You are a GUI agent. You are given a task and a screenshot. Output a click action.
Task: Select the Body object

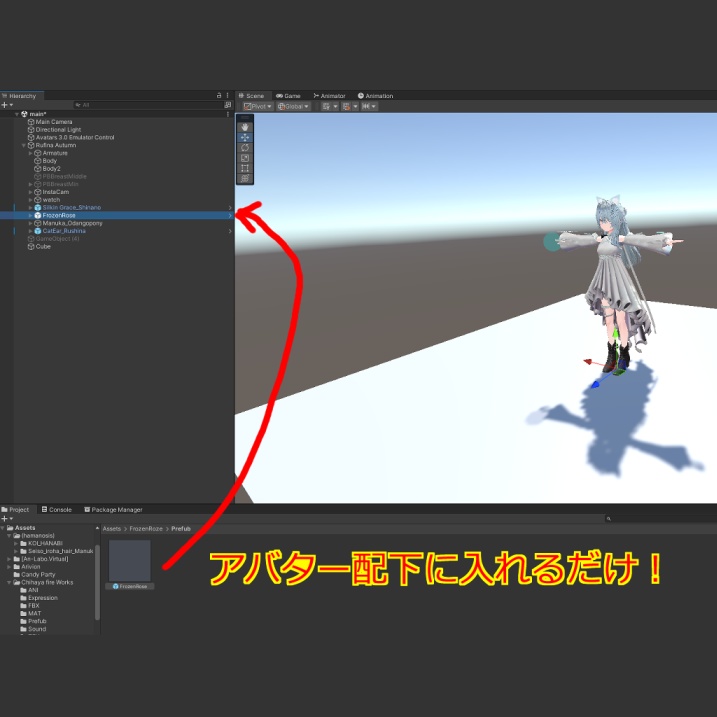tap(49, 161)
